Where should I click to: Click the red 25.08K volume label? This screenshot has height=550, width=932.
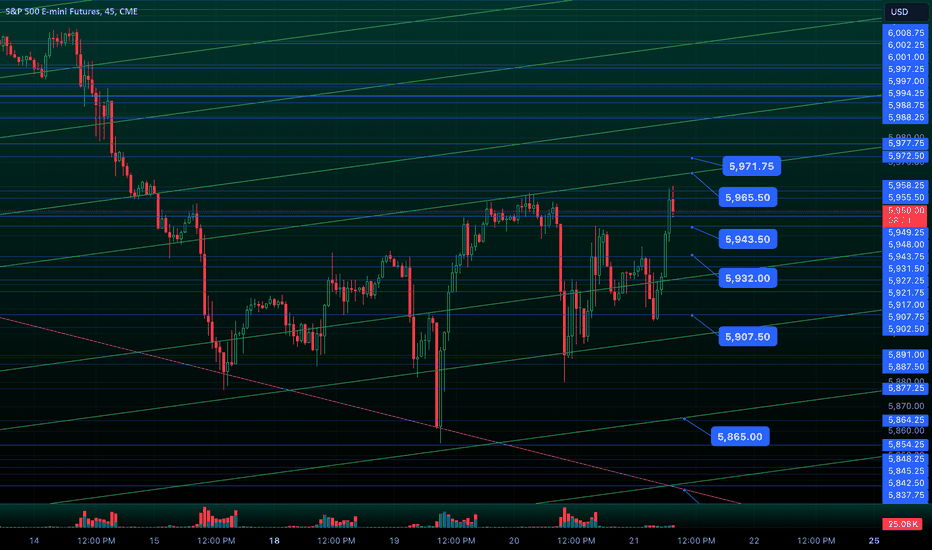coord(903,524)
